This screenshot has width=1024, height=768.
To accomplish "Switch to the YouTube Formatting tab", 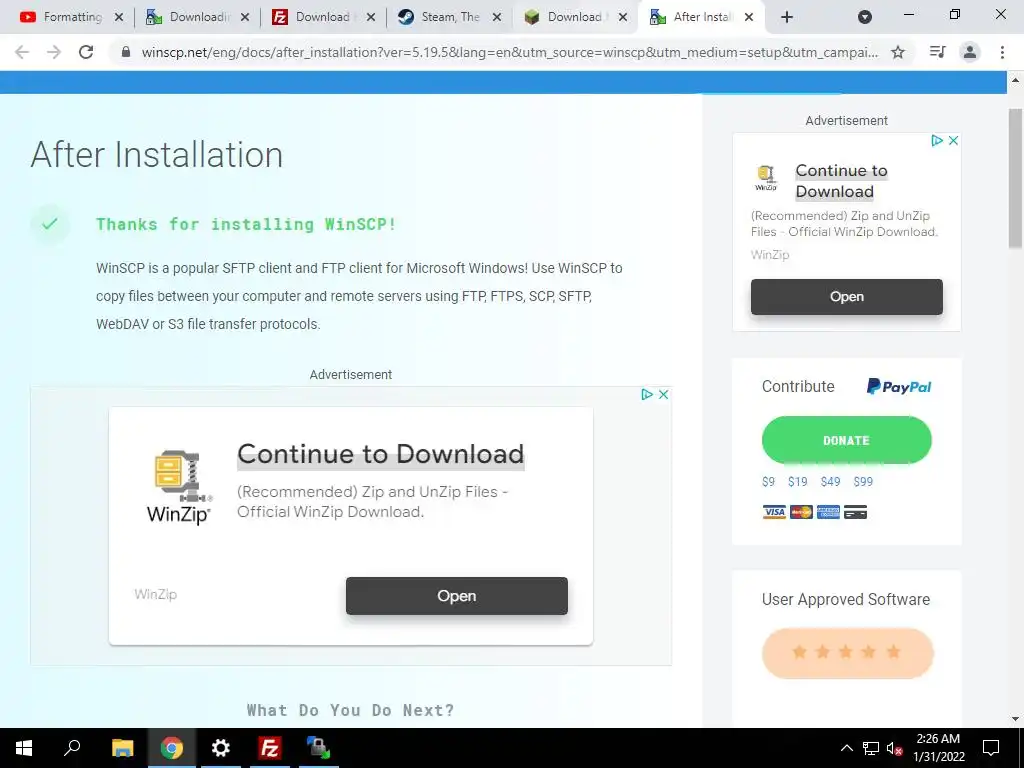I will point(63,17).
